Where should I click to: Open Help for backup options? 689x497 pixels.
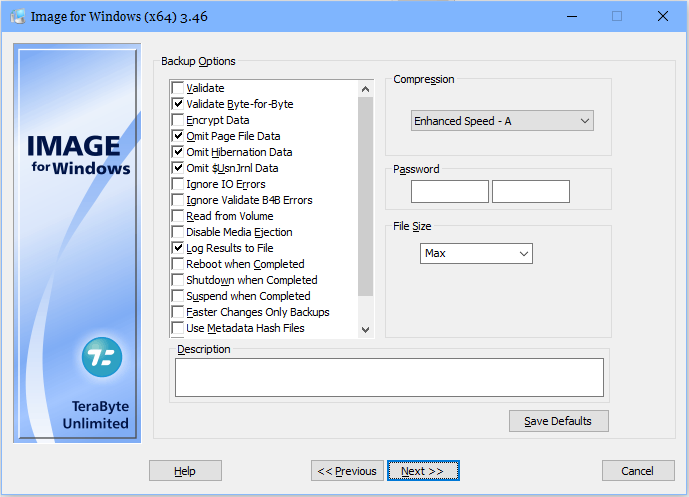(x=185, y=471)
